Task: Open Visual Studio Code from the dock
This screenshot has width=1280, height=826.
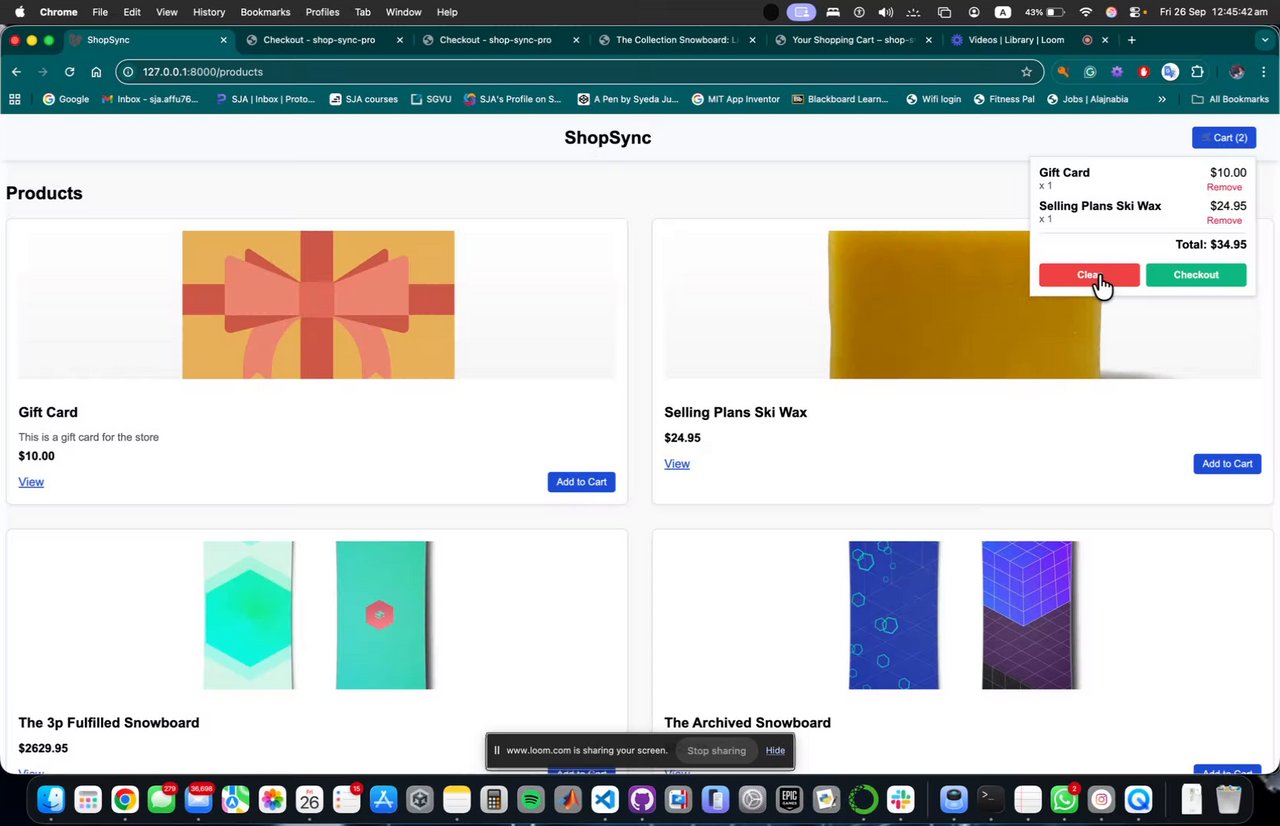Action: point(605,799)
